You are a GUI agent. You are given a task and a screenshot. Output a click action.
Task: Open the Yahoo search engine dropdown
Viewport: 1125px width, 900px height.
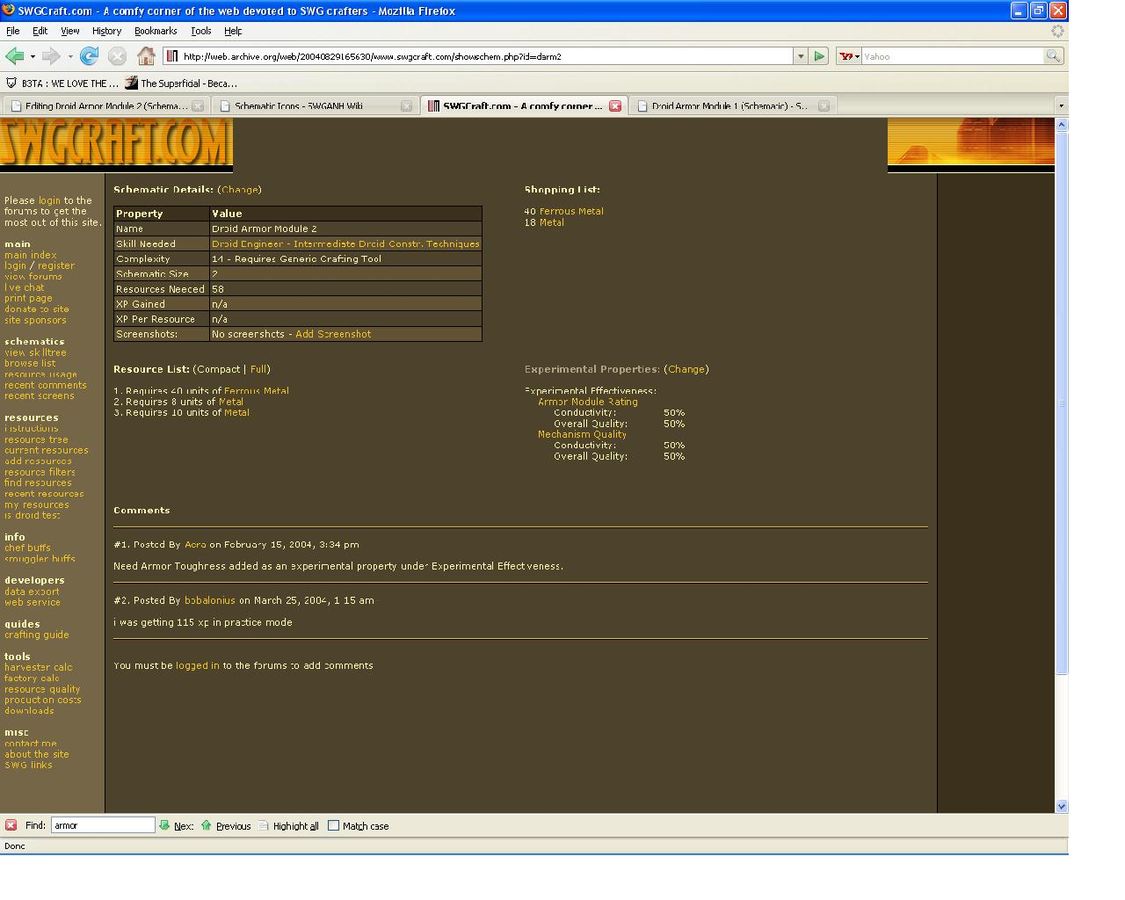point(850,56)
